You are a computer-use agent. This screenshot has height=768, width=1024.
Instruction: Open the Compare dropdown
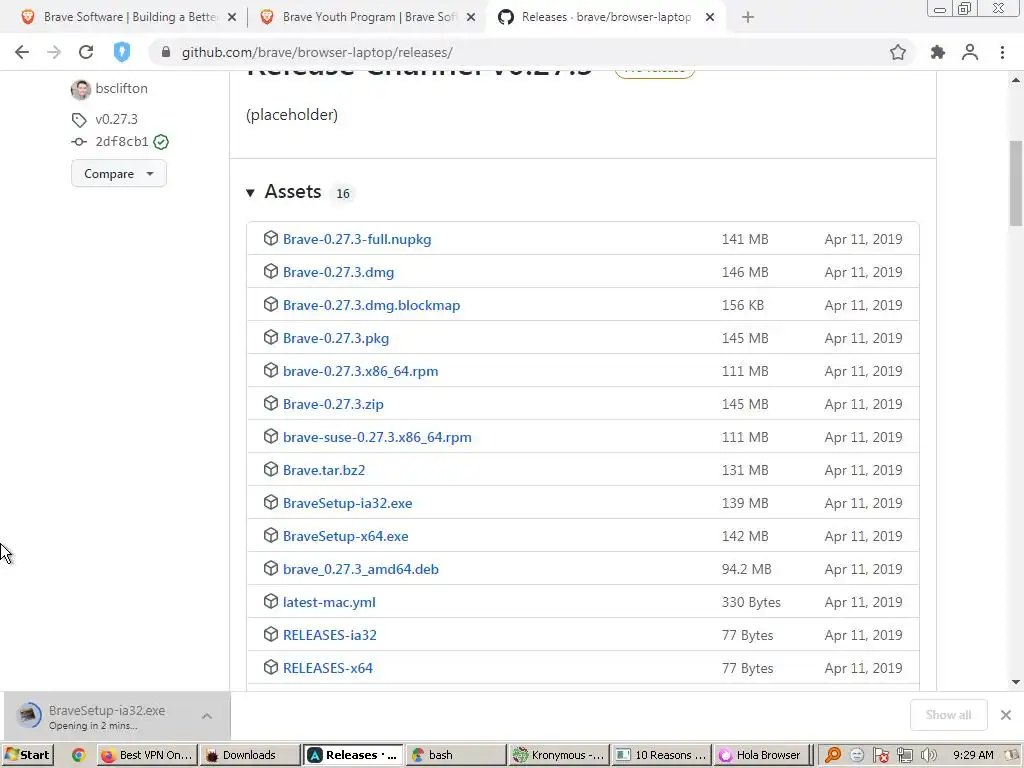(x=119, y=174)
